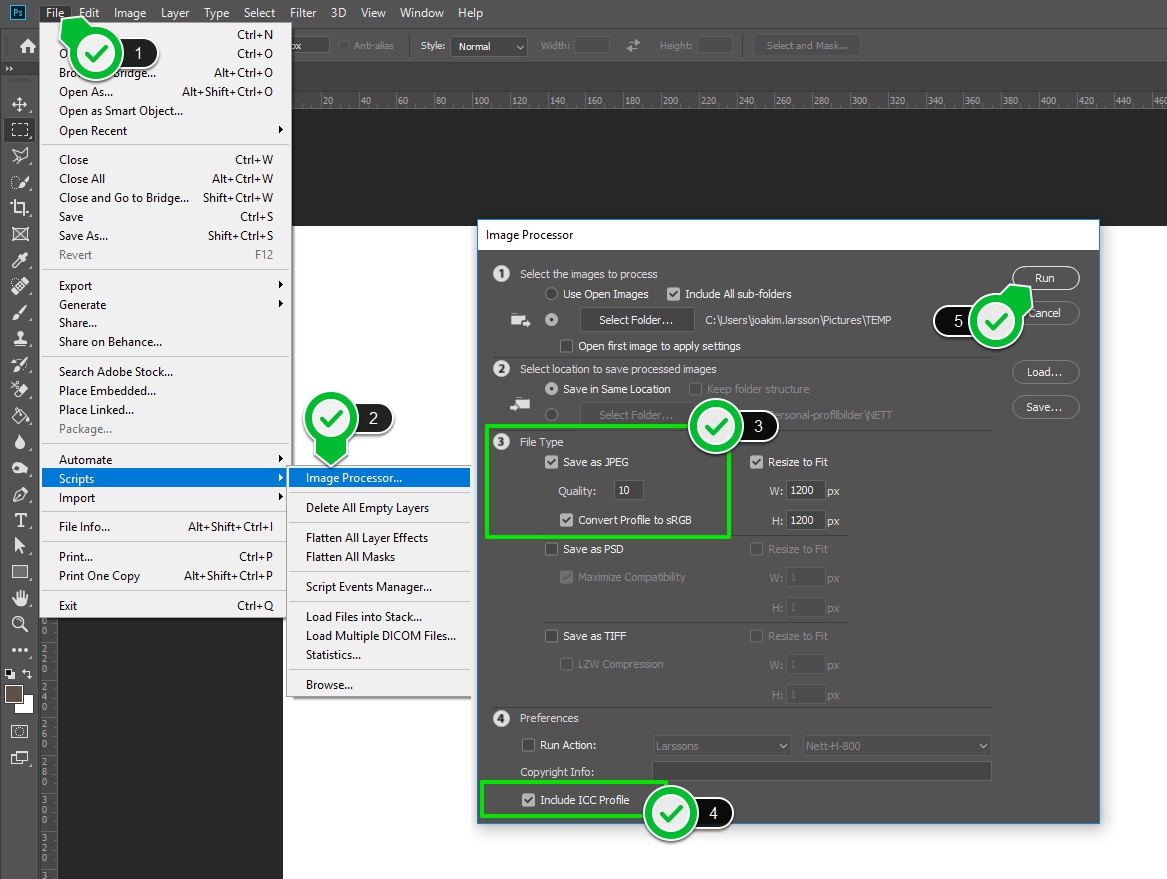Screen dimensions: 1167x879
Task: Expand the Automate submenu
Action: tap(165, 460)
